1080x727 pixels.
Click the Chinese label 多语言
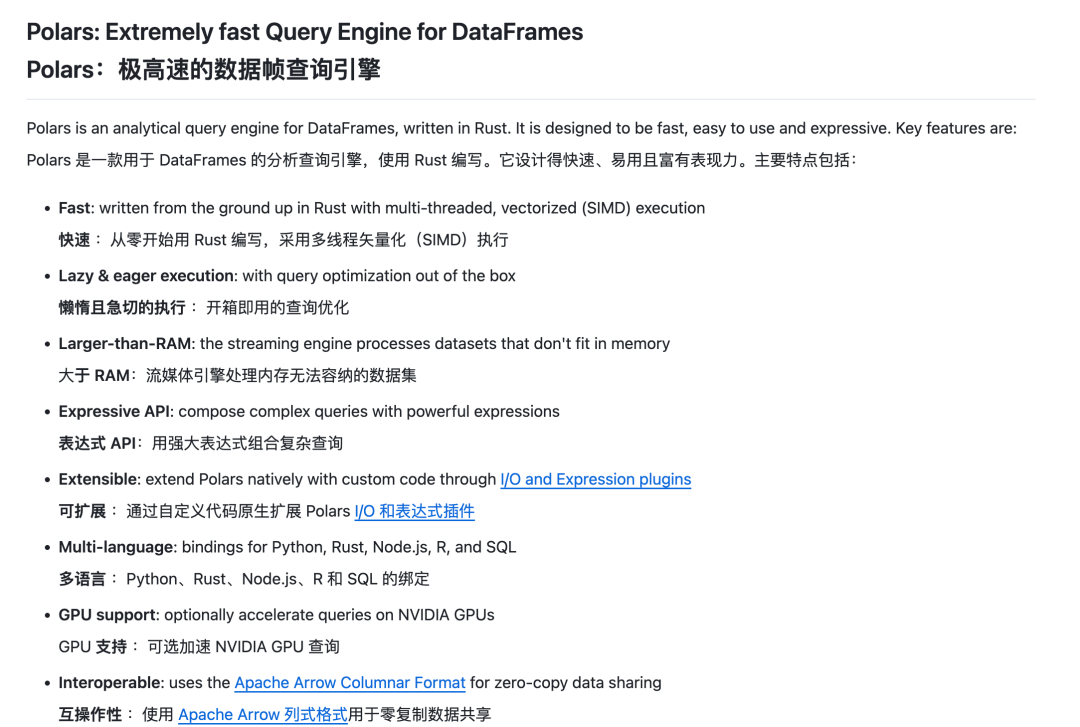pos(82,579)
